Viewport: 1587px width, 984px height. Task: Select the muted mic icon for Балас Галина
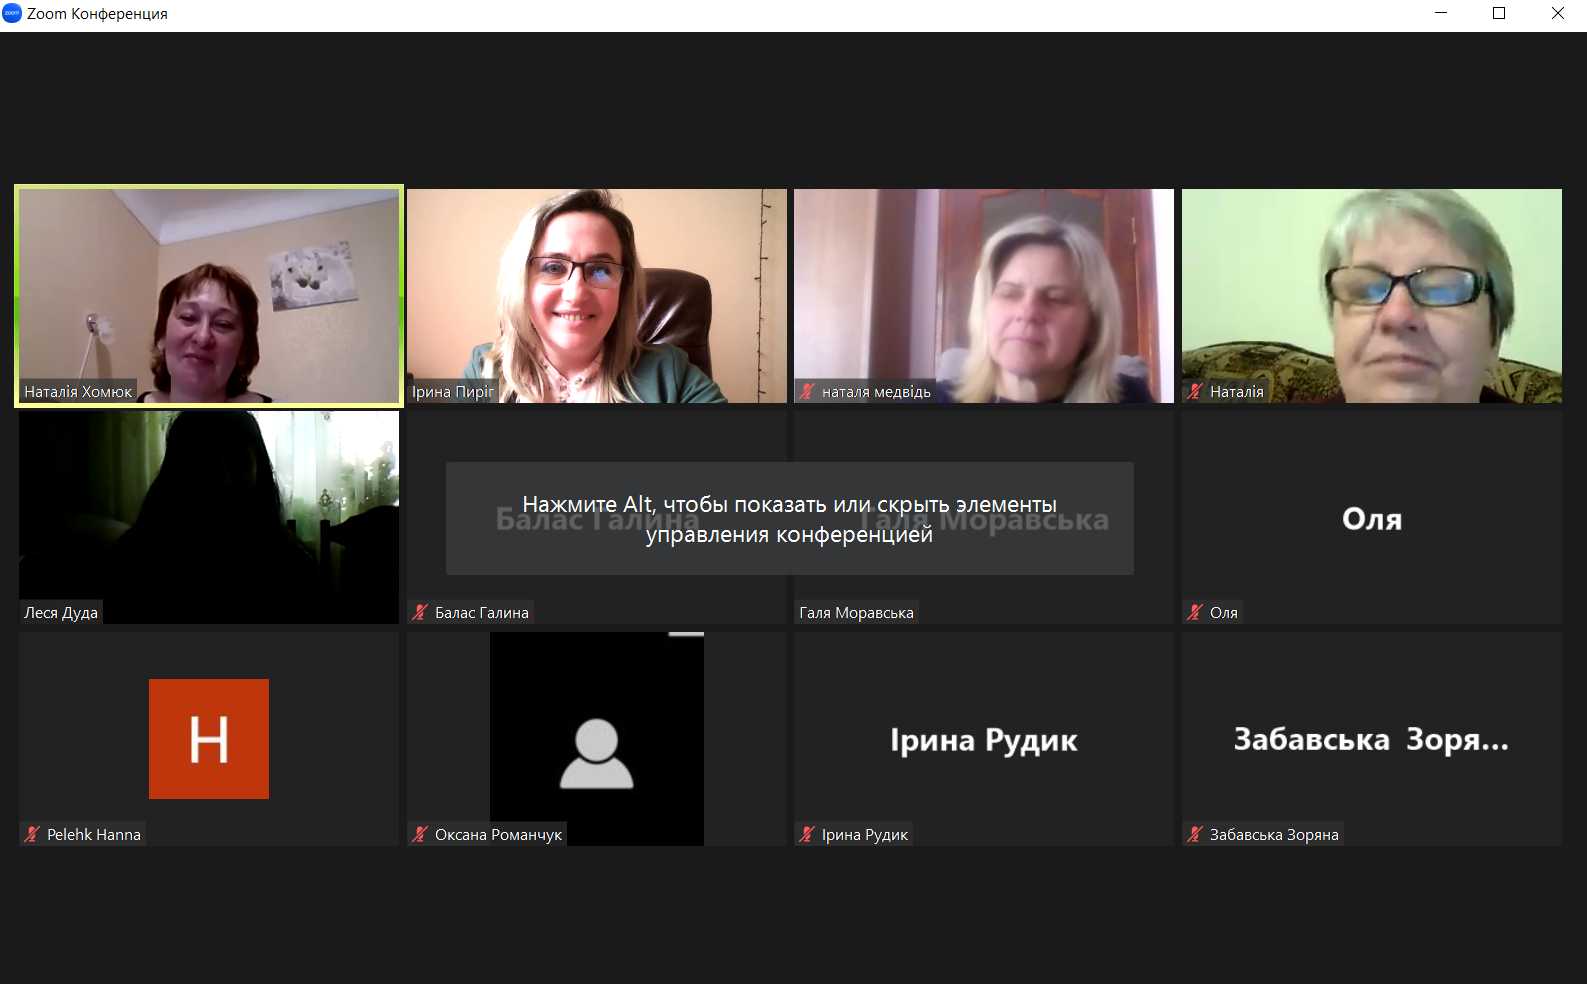coord(420,613)
